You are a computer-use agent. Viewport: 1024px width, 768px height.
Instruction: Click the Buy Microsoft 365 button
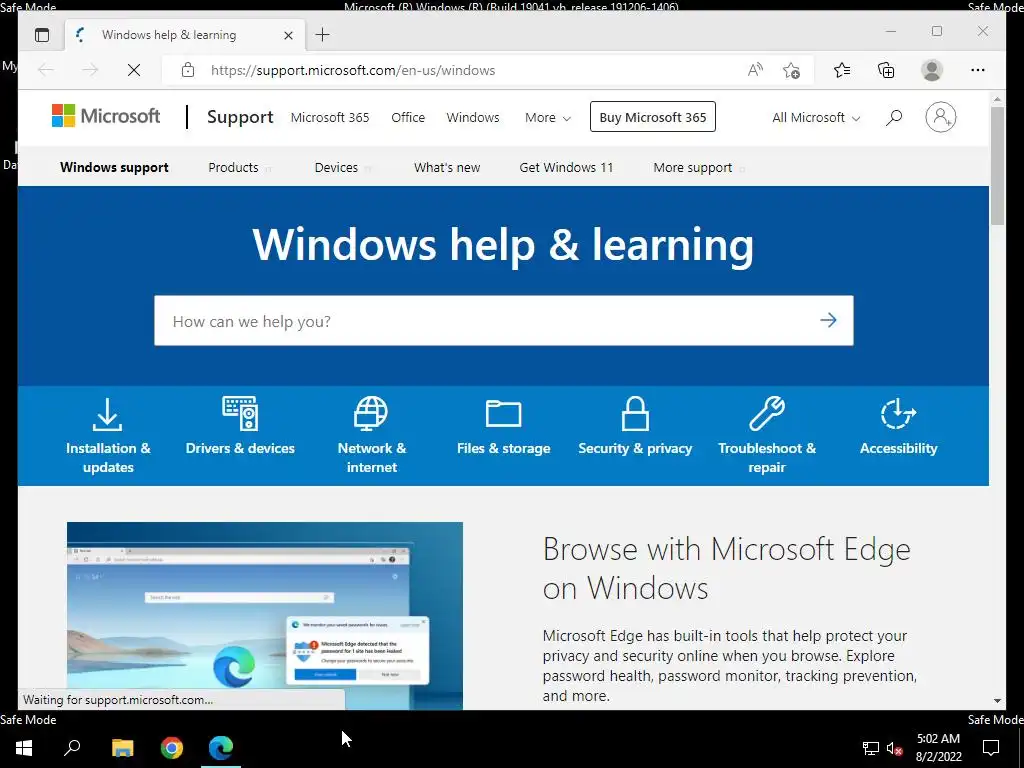652,117
